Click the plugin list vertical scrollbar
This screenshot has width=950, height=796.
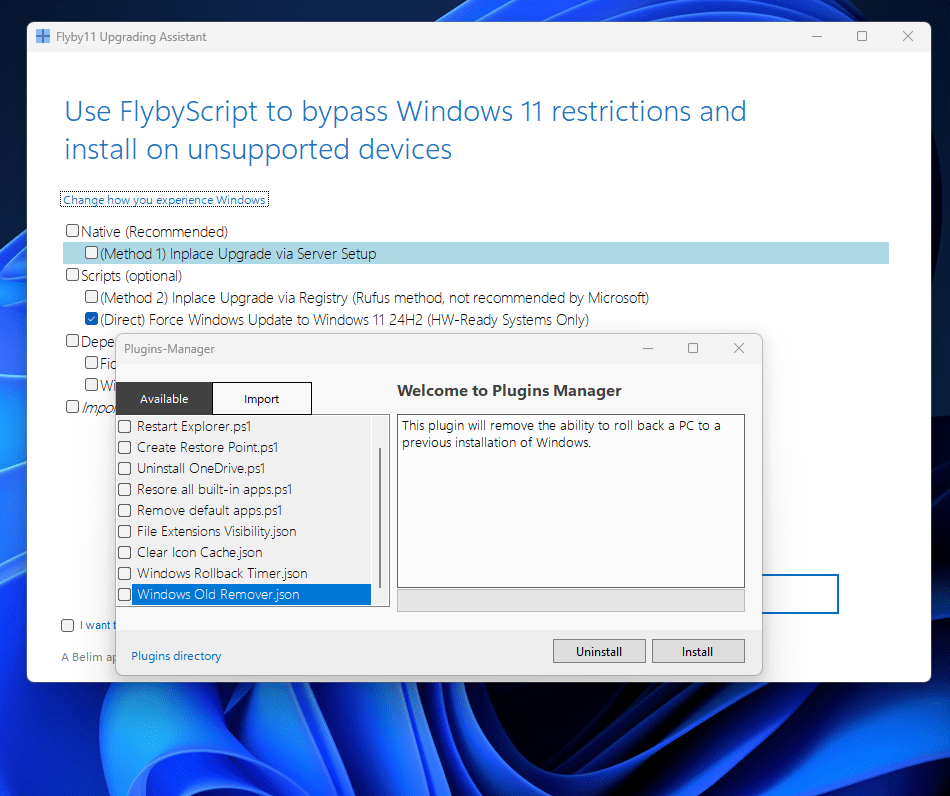pos(380,518)
